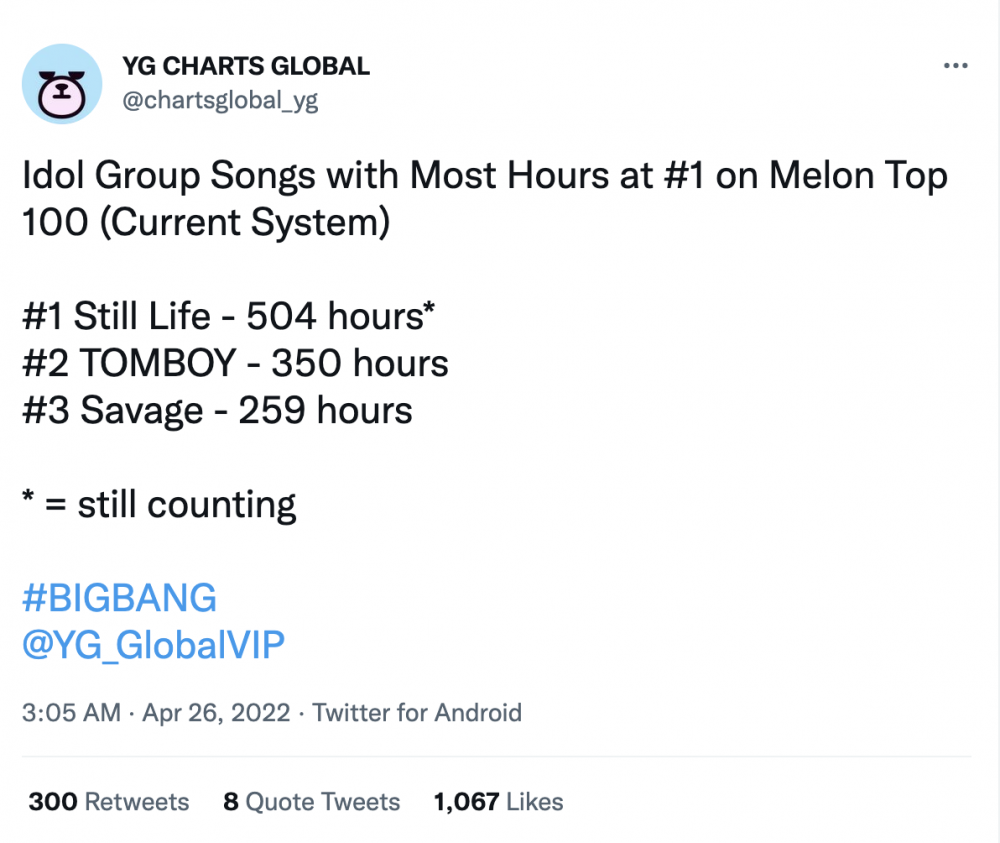
Task: Open the @YG_GlobalVIP mention
Action: 153,645
